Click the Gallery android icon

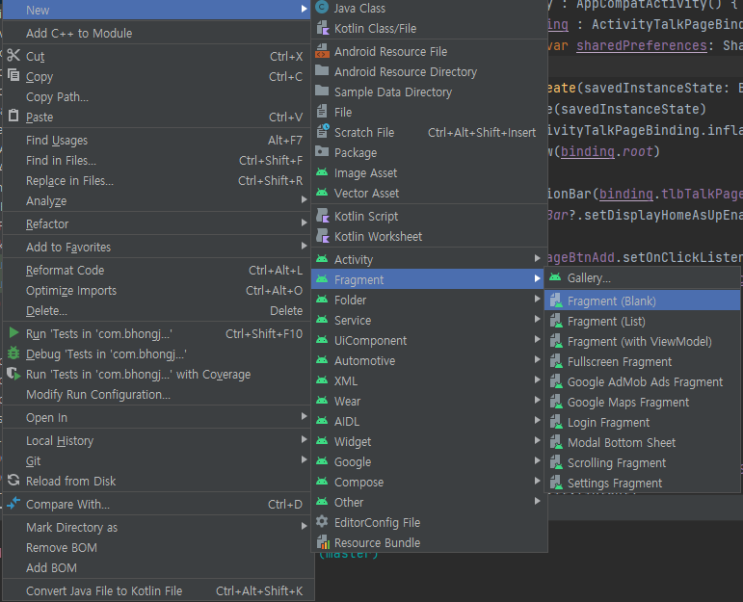(555, 277)
